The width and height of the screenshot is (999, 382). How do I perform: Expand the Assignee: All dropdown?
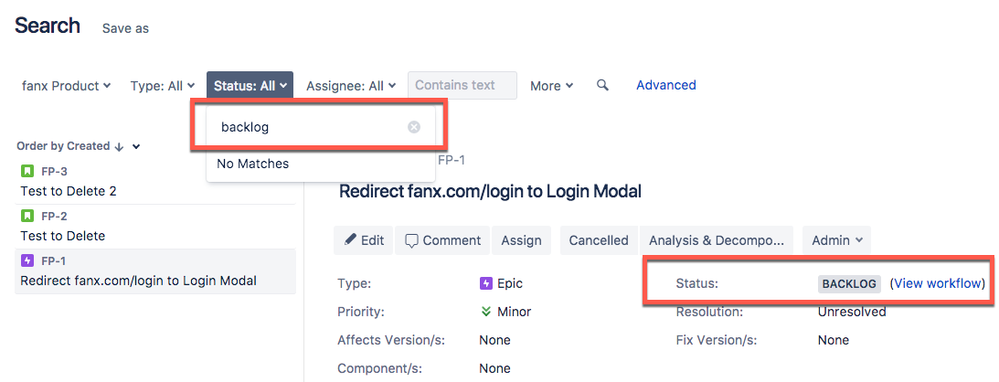pos(351,85)
